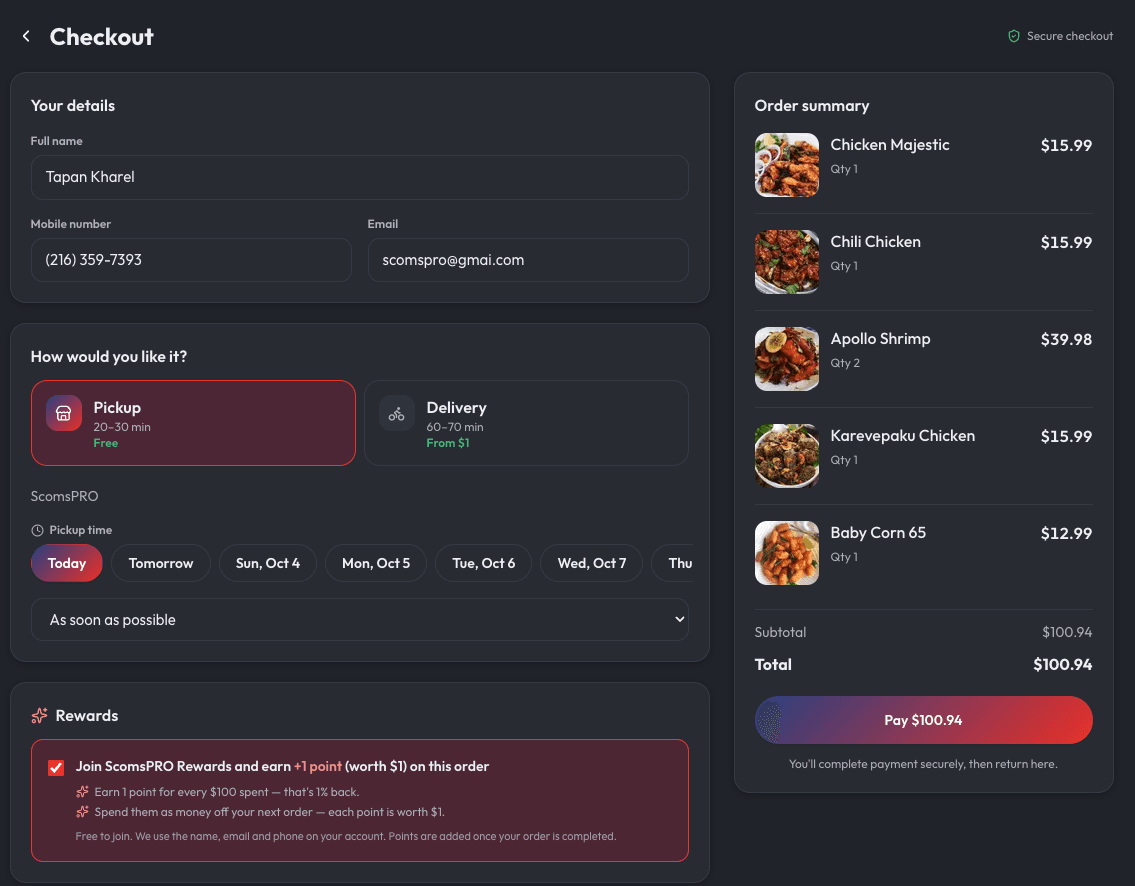Viewport: 1135px width, 886px height.
Task: Choose the Delivery option card
Action: 526,423
